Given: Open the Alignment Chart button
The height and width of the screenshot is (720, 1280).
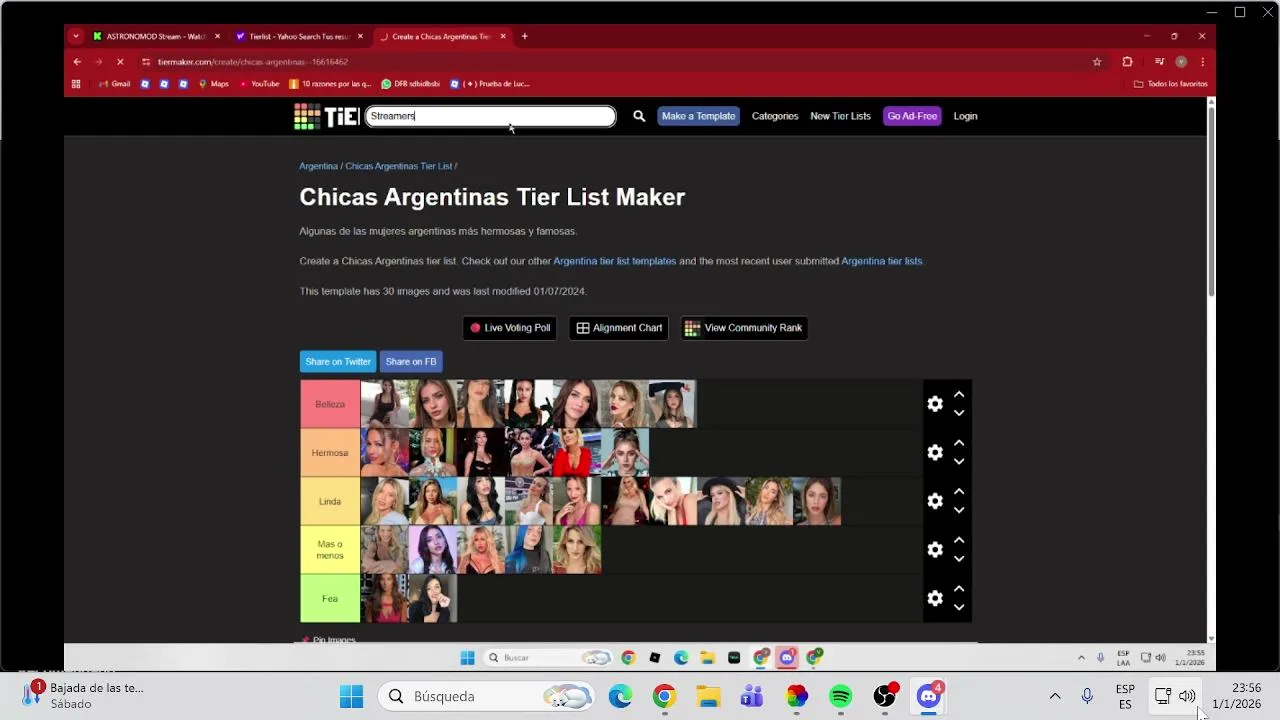Looking at the screenshot, I should [619, 328].
